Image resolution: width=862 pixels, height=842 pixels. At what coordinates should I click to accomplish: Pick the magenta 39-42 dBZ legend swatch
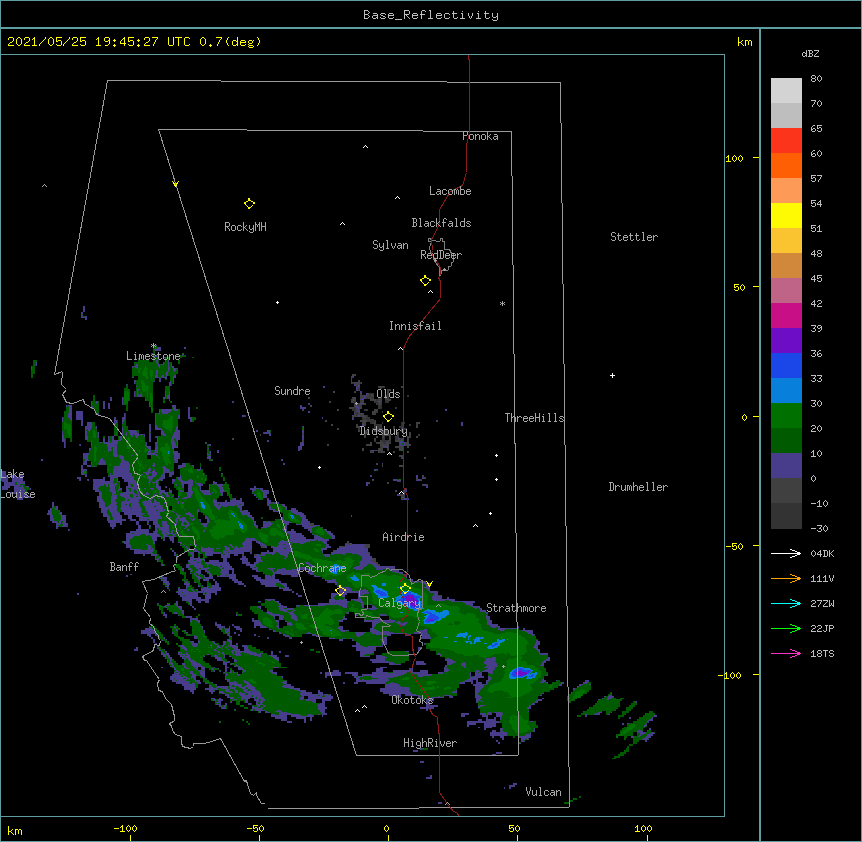click(x=786, y=315)
